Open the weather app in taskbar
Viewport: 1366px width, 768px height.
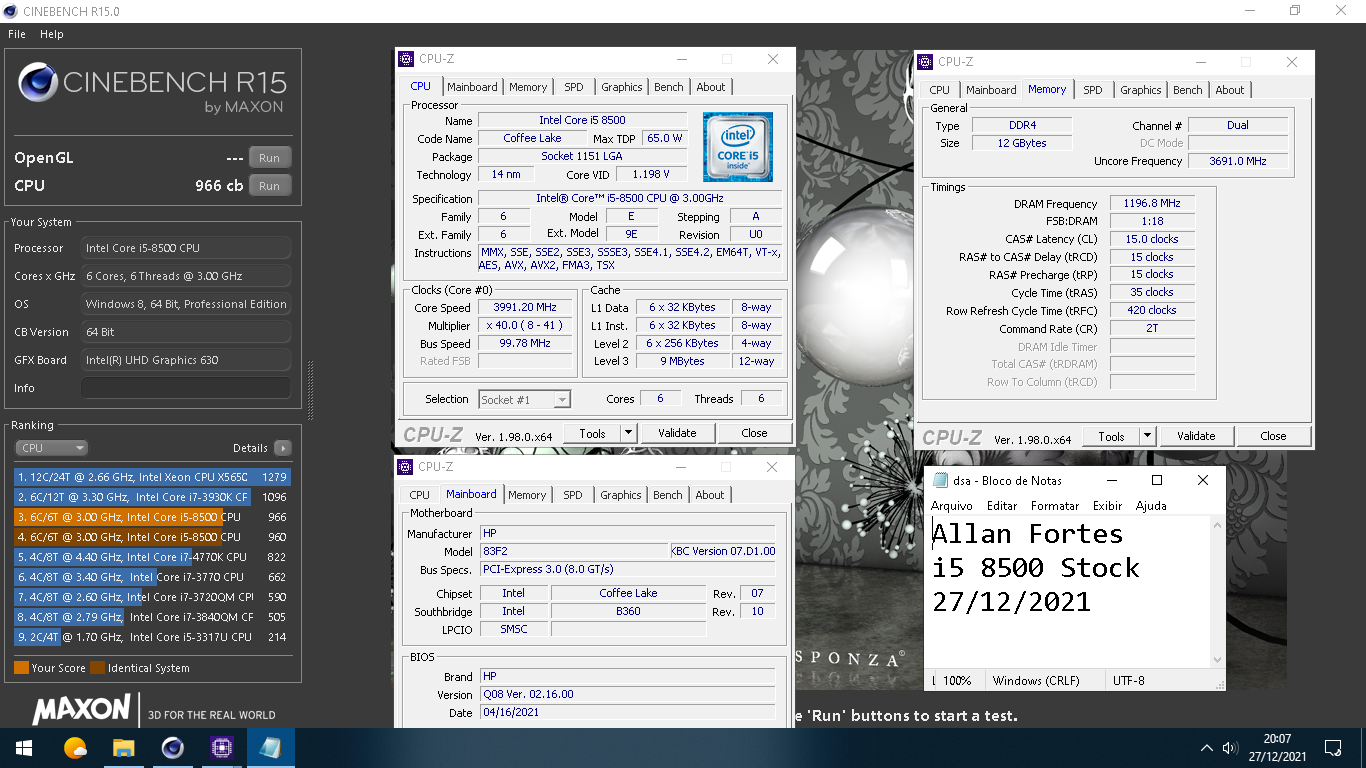coord(75,748)
